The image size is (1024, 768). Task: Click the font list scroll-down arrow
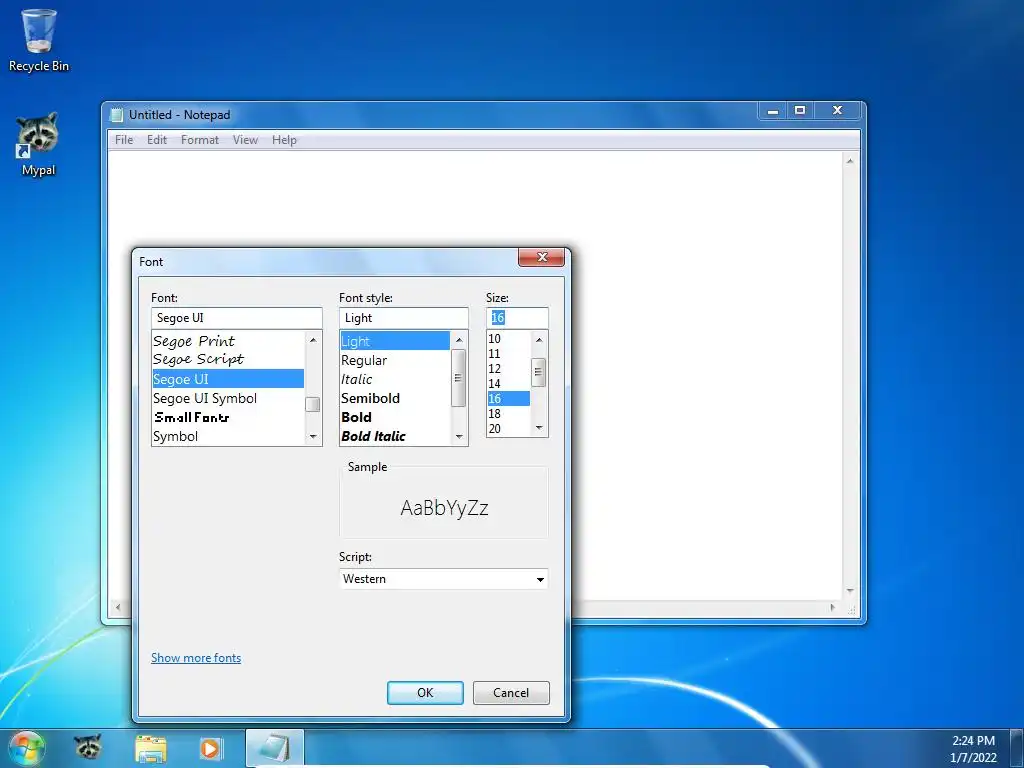point(313,436)
